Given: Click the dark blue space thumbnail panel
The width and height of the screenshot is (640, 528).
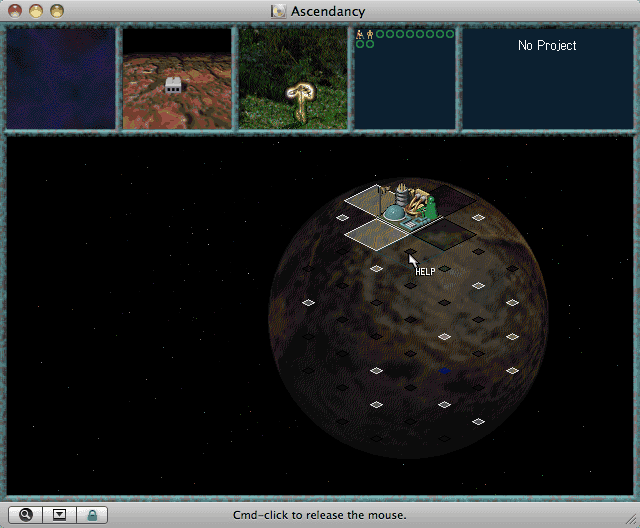Looking at the screenshot, I should tap(60, 78).
